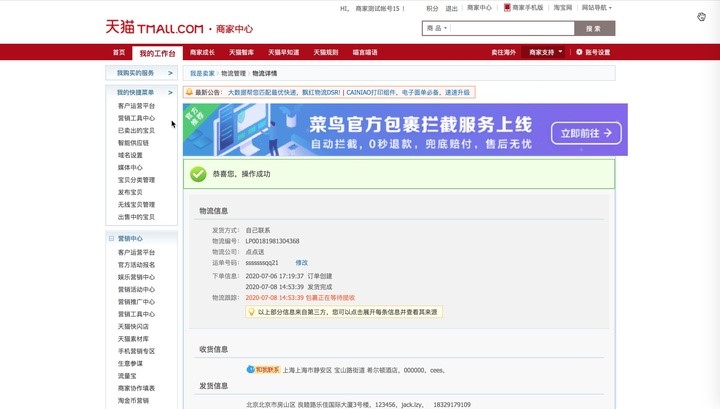Open 宝贝分类管理 in the sidebar
Image resolution: width=720 pixels, height=409 pixels.
click(136, 180)
